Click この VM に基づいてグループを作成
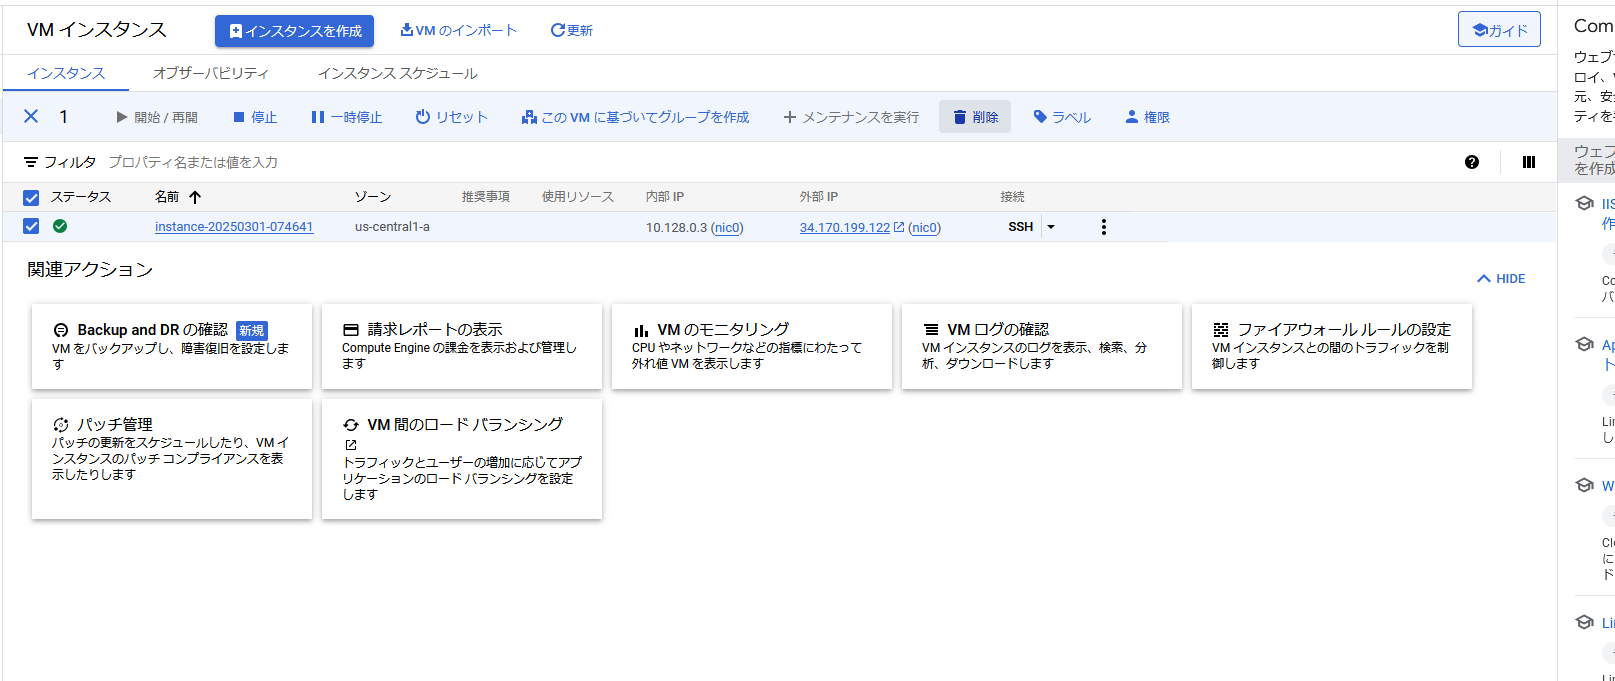 point(635,117)
